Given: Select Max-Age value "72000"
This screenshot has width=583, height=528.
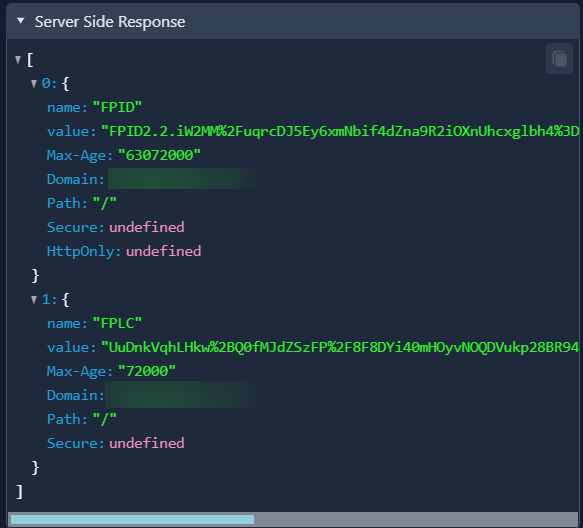Looking at the screenshot, I should [x=146, y=371].
